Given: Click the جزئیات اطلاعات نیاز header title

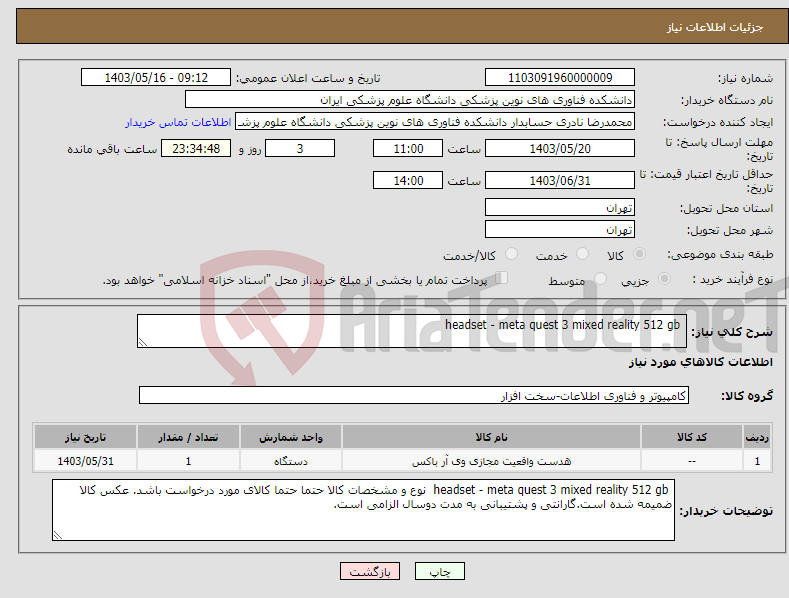Looking at the screenshot, I should click(715, 27).
